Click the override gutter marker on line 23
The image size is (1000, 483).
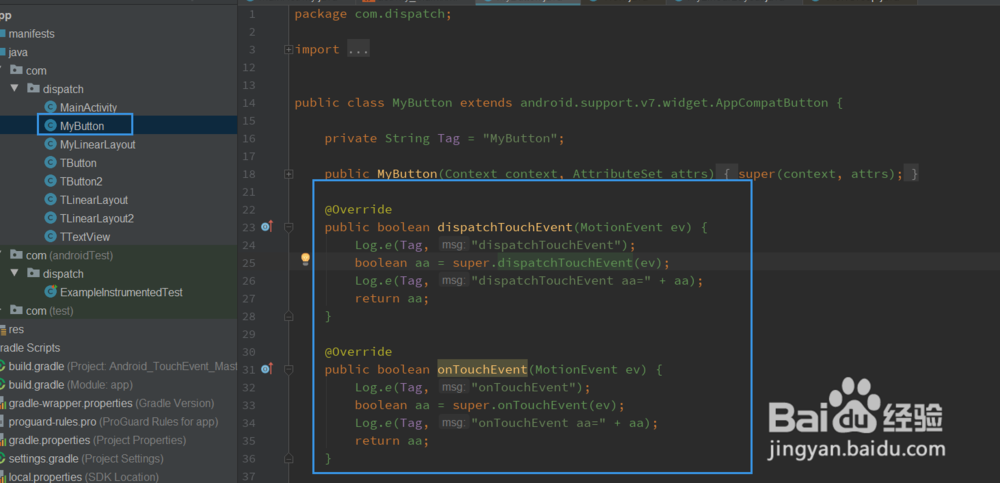pyautogui.click(x=267, y=227)
